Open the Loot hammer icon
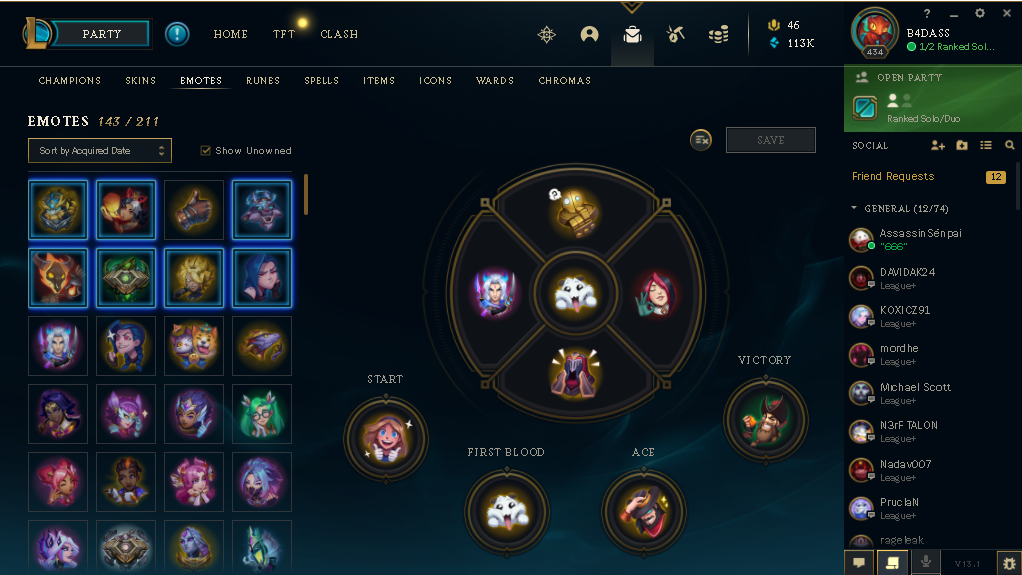This screenshot has width=1022, height=575. (x=675, y=34)
